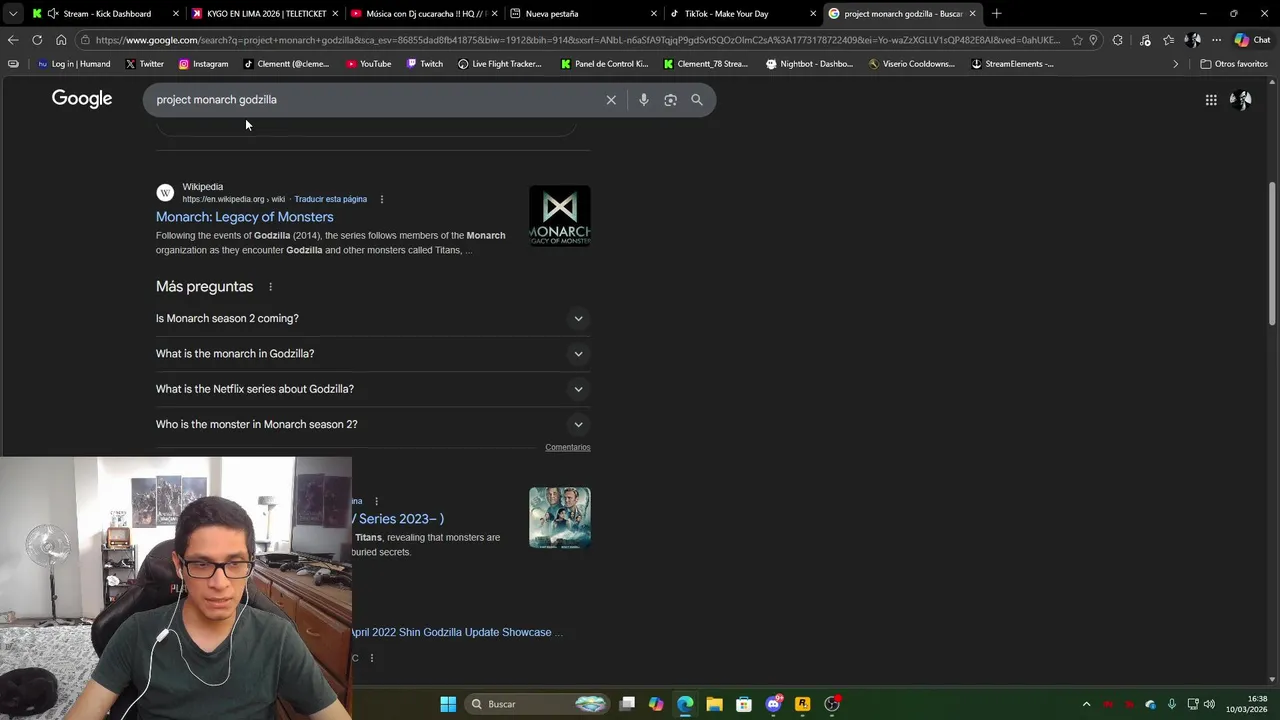Switch to Stream - Kick Dashboard tab
Screen dimensions: 1280x720
coord(106,14)
